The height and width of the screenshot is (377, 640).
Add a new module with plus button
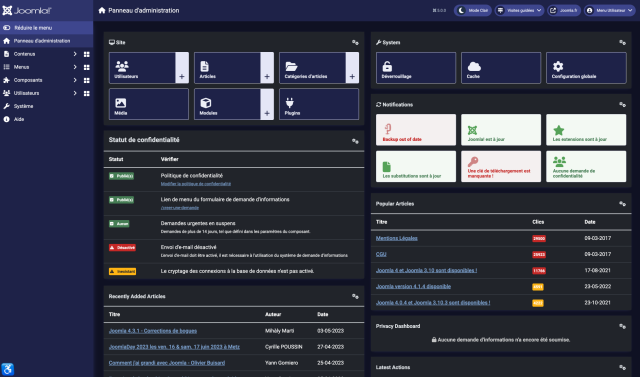(x=267, y=104)
